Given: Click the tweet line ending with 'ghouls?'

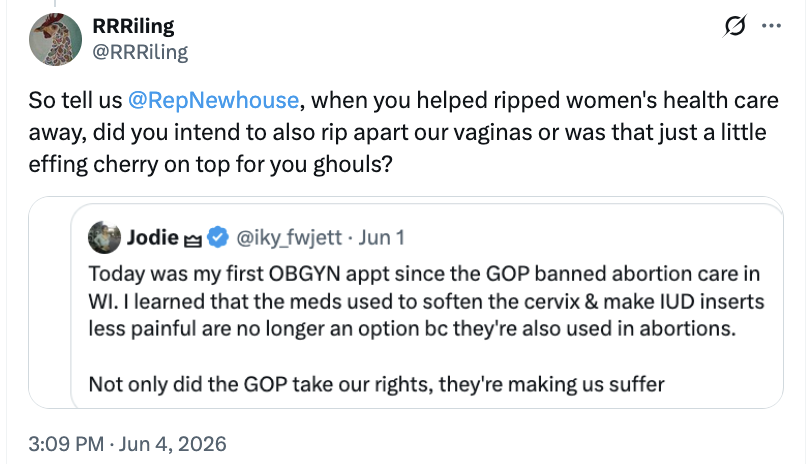Looking at the screenshot, I should pyautogui.click(x=210, y=164).
